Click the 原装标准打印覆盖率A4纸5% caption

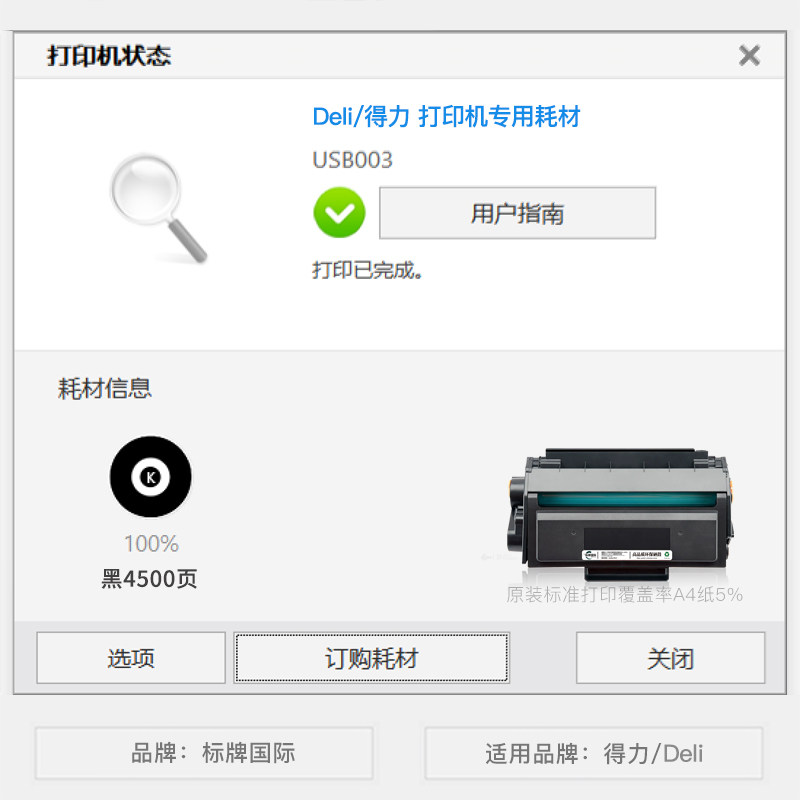pos(624,594)
